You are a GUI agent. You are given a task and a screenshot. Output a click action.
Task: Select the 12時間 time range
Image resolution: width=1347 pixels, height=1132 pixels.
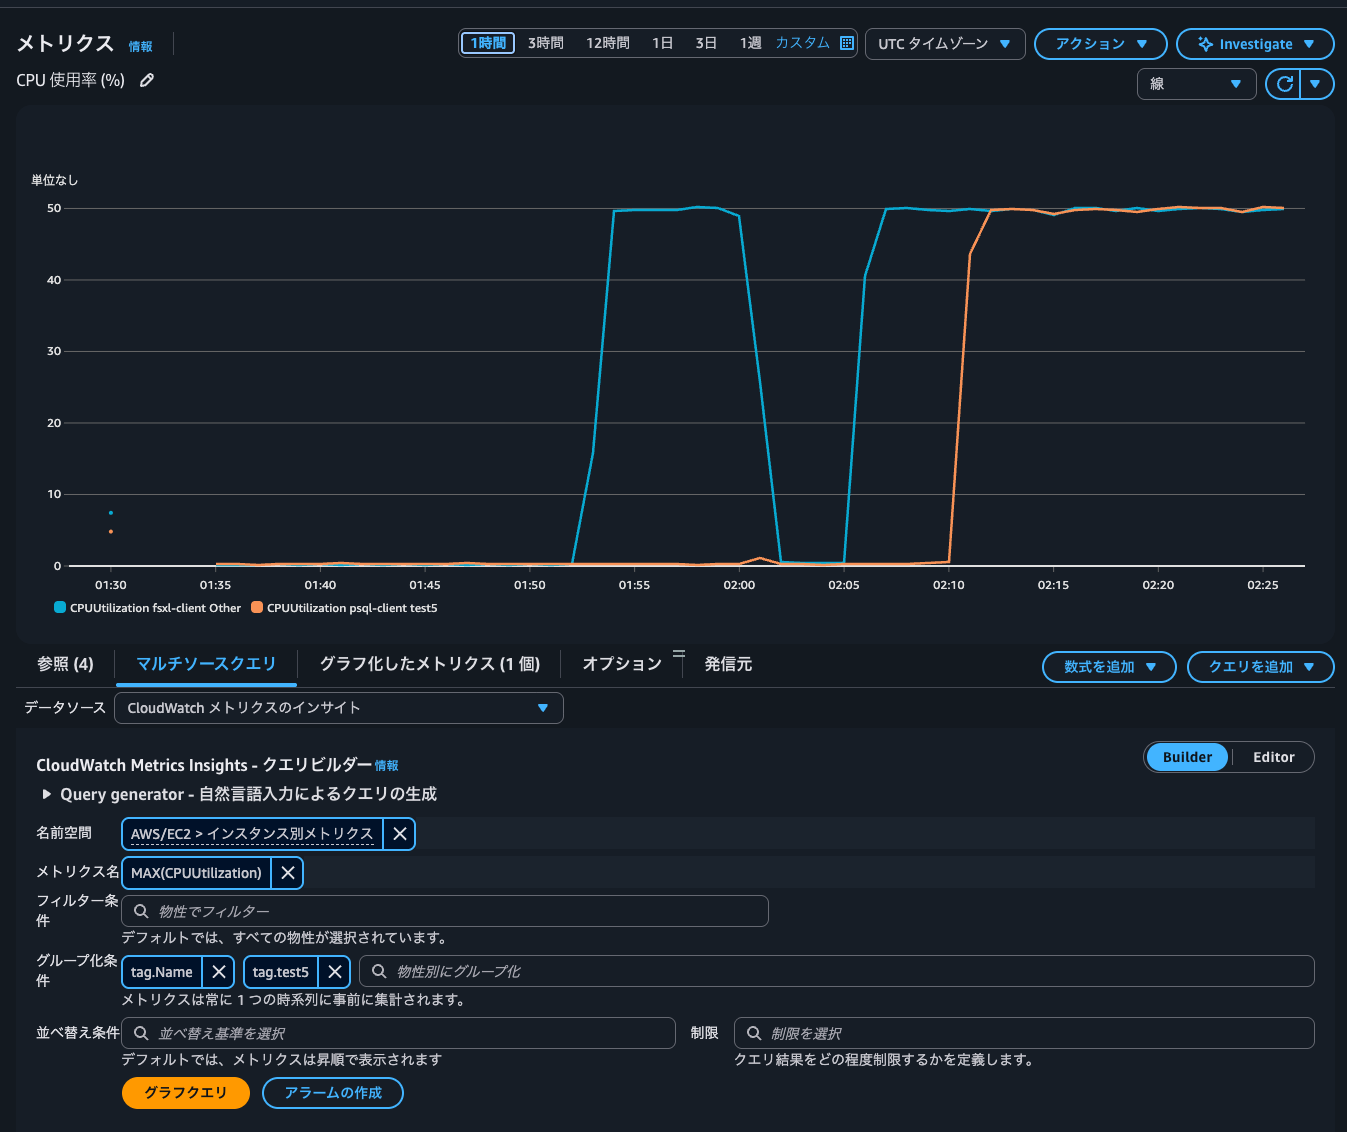tap(608, 43)
